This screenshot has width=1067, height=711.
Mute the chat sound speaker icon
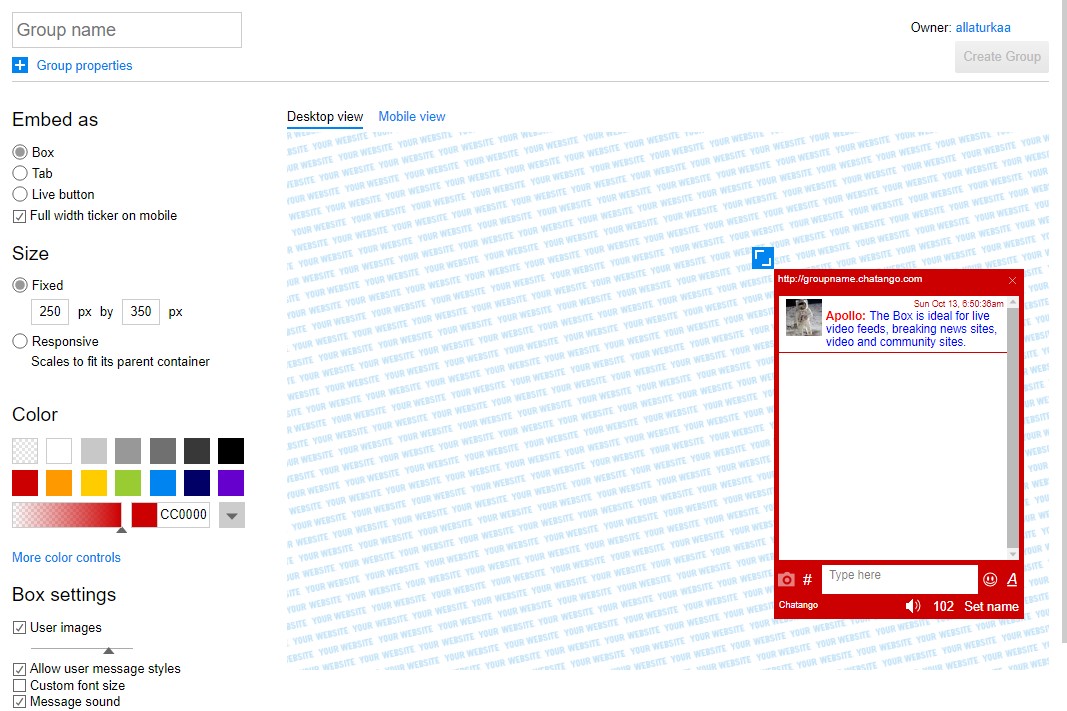point(912,606)
